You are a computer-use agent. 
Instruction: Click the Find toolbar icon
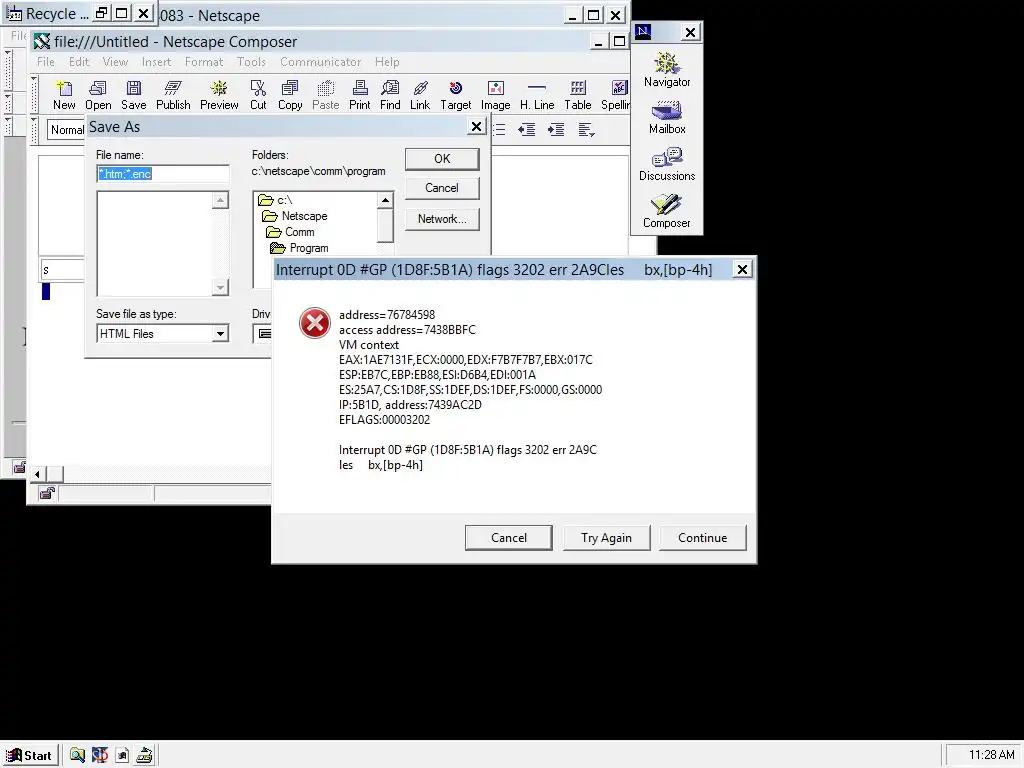390,95
